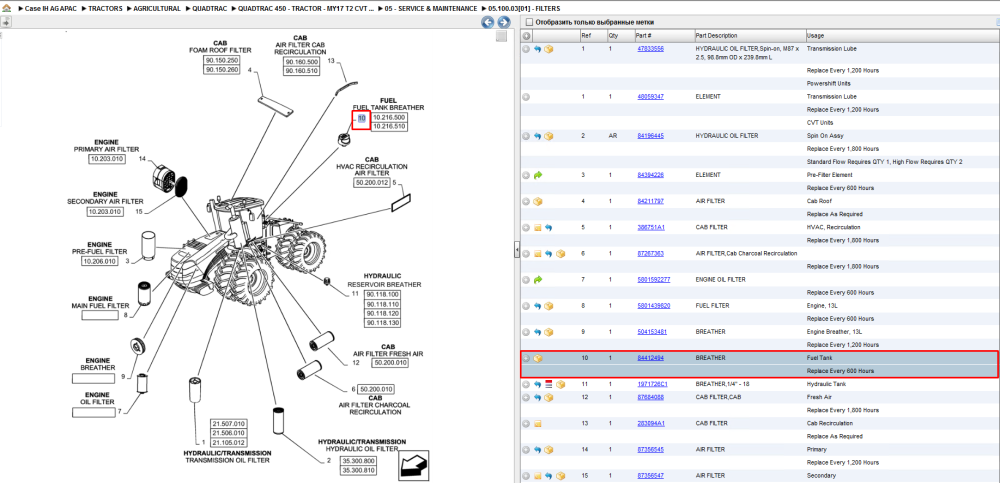Go to previous diagram with left arrow
Screen dimensions: 1000x483
(487, 22)
